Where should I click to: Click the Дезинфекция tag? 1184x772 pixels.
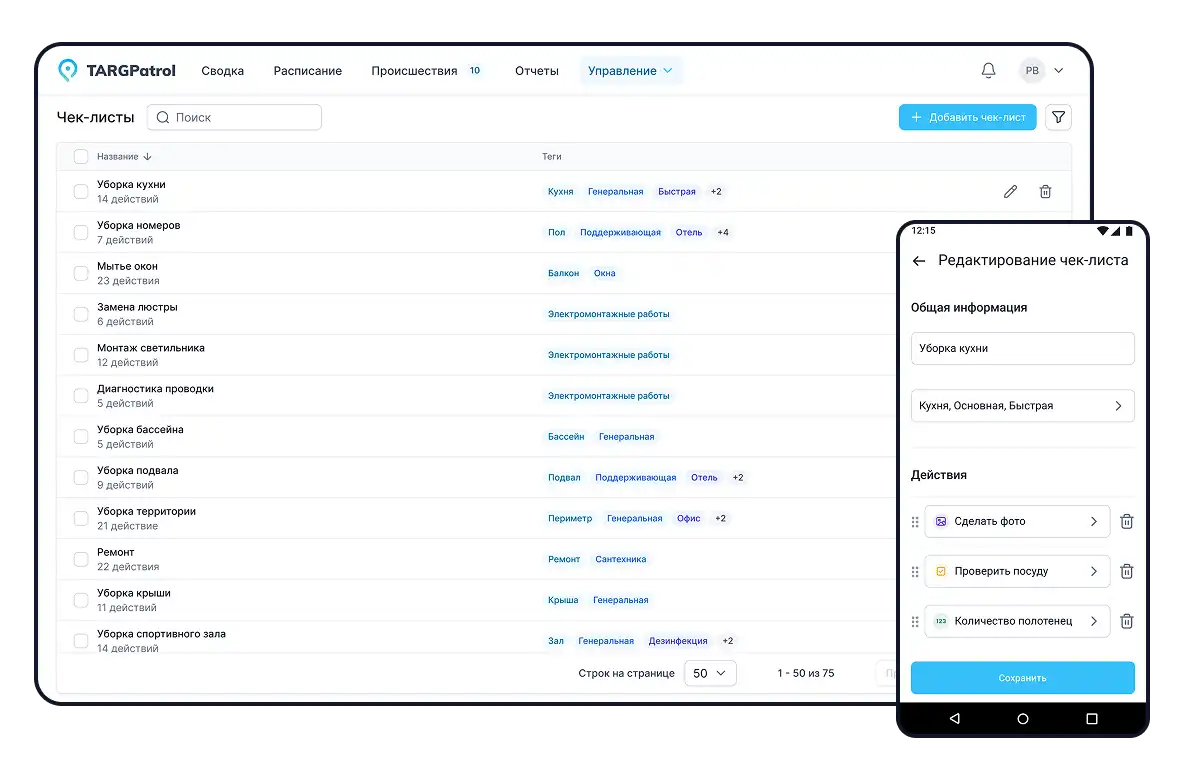tap(678, 641)
